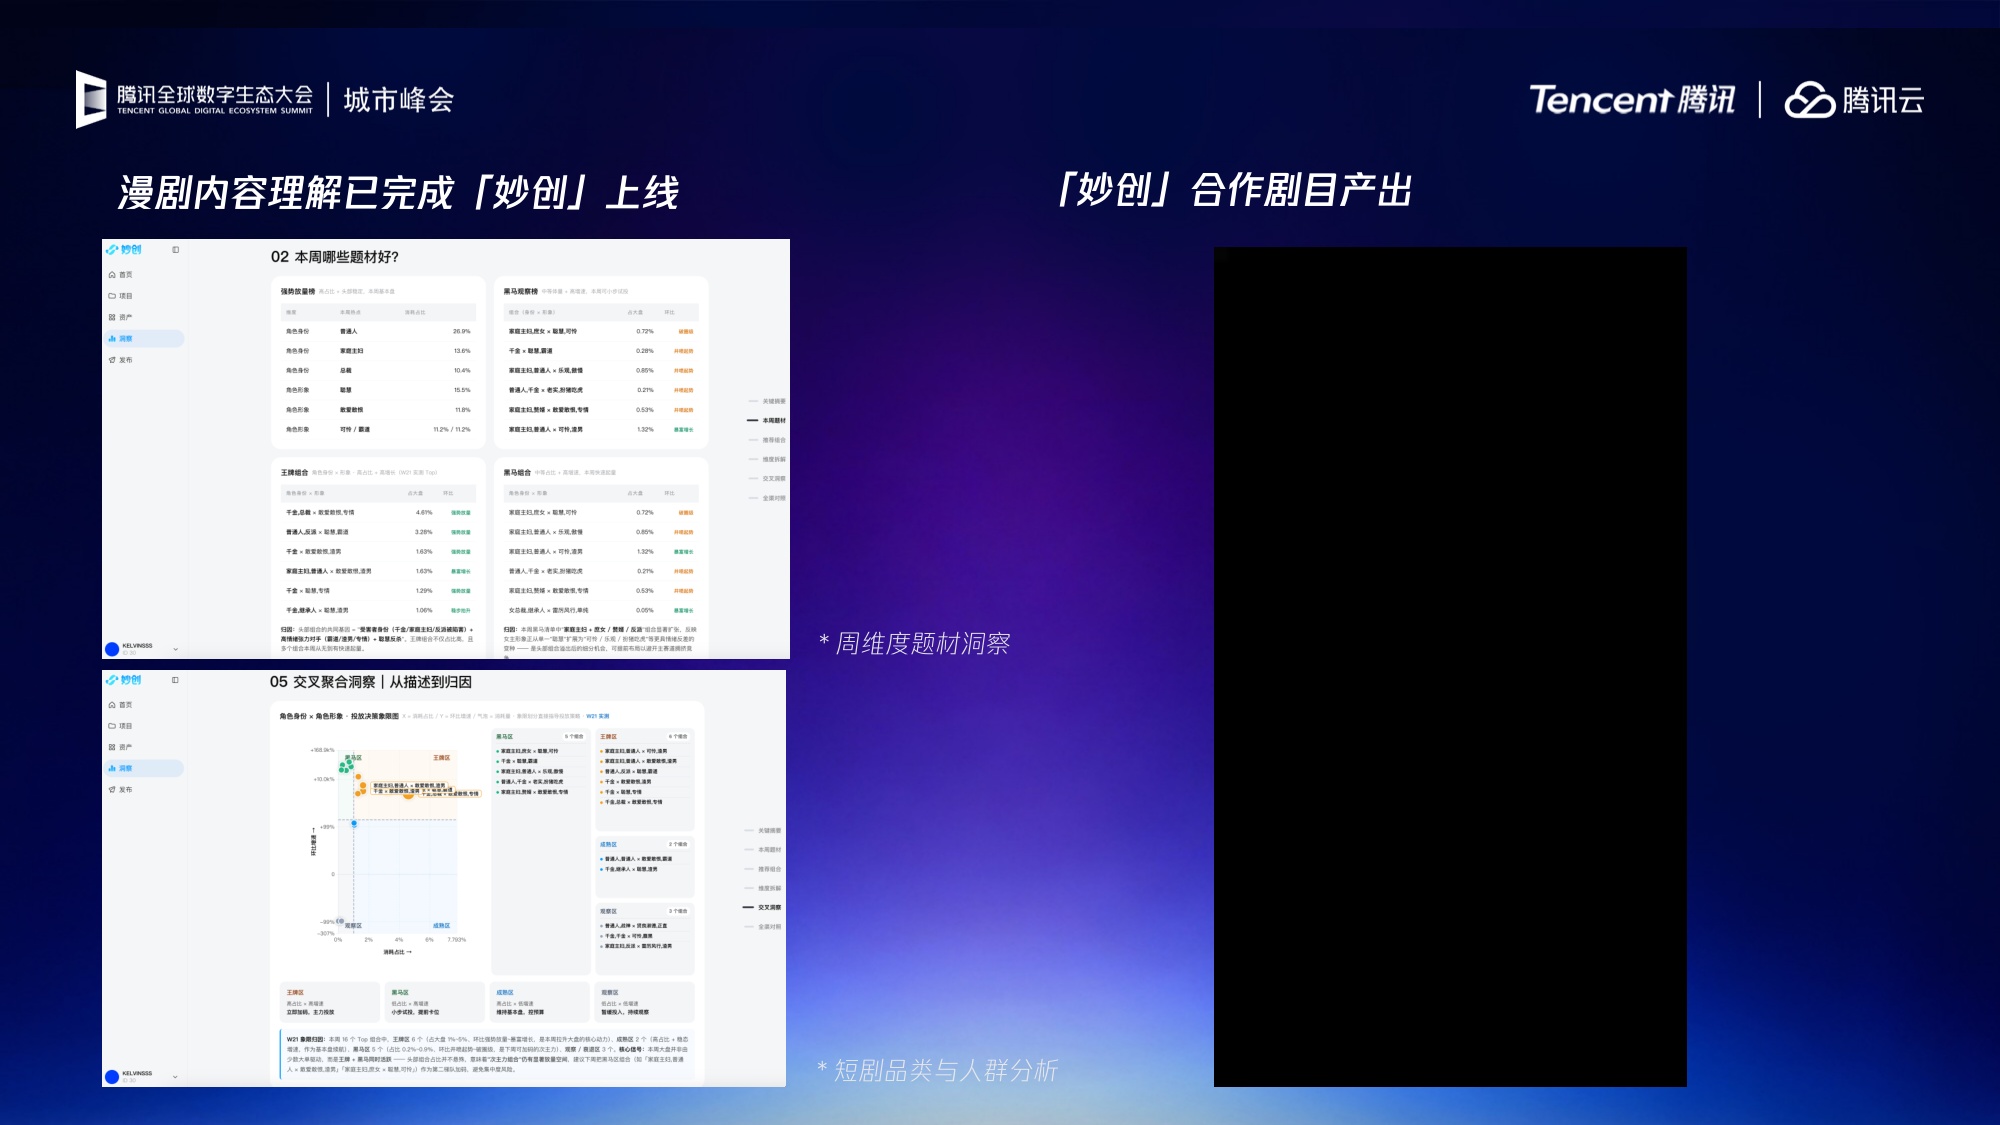Open 发布 publish in the top screenshot sidebar

pos(120,360)
